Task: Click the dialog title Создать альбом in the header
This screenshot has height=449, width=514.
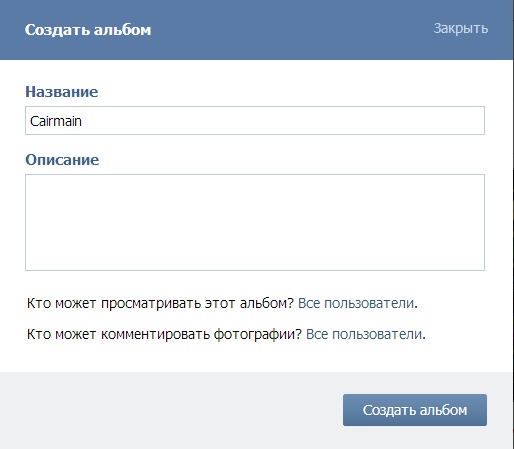Action: pyautogui.click(x=88, y=30)
